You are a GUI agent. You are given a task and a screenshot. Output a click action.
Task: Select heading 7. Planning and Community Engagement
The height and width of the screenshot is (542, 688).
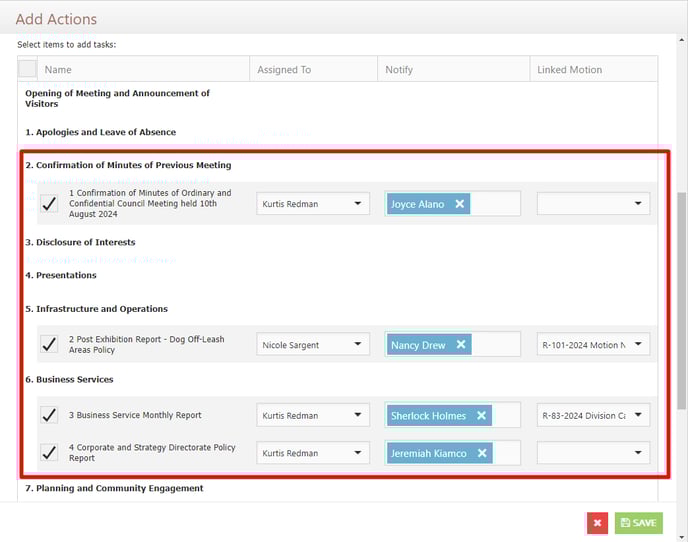(114, 488)
